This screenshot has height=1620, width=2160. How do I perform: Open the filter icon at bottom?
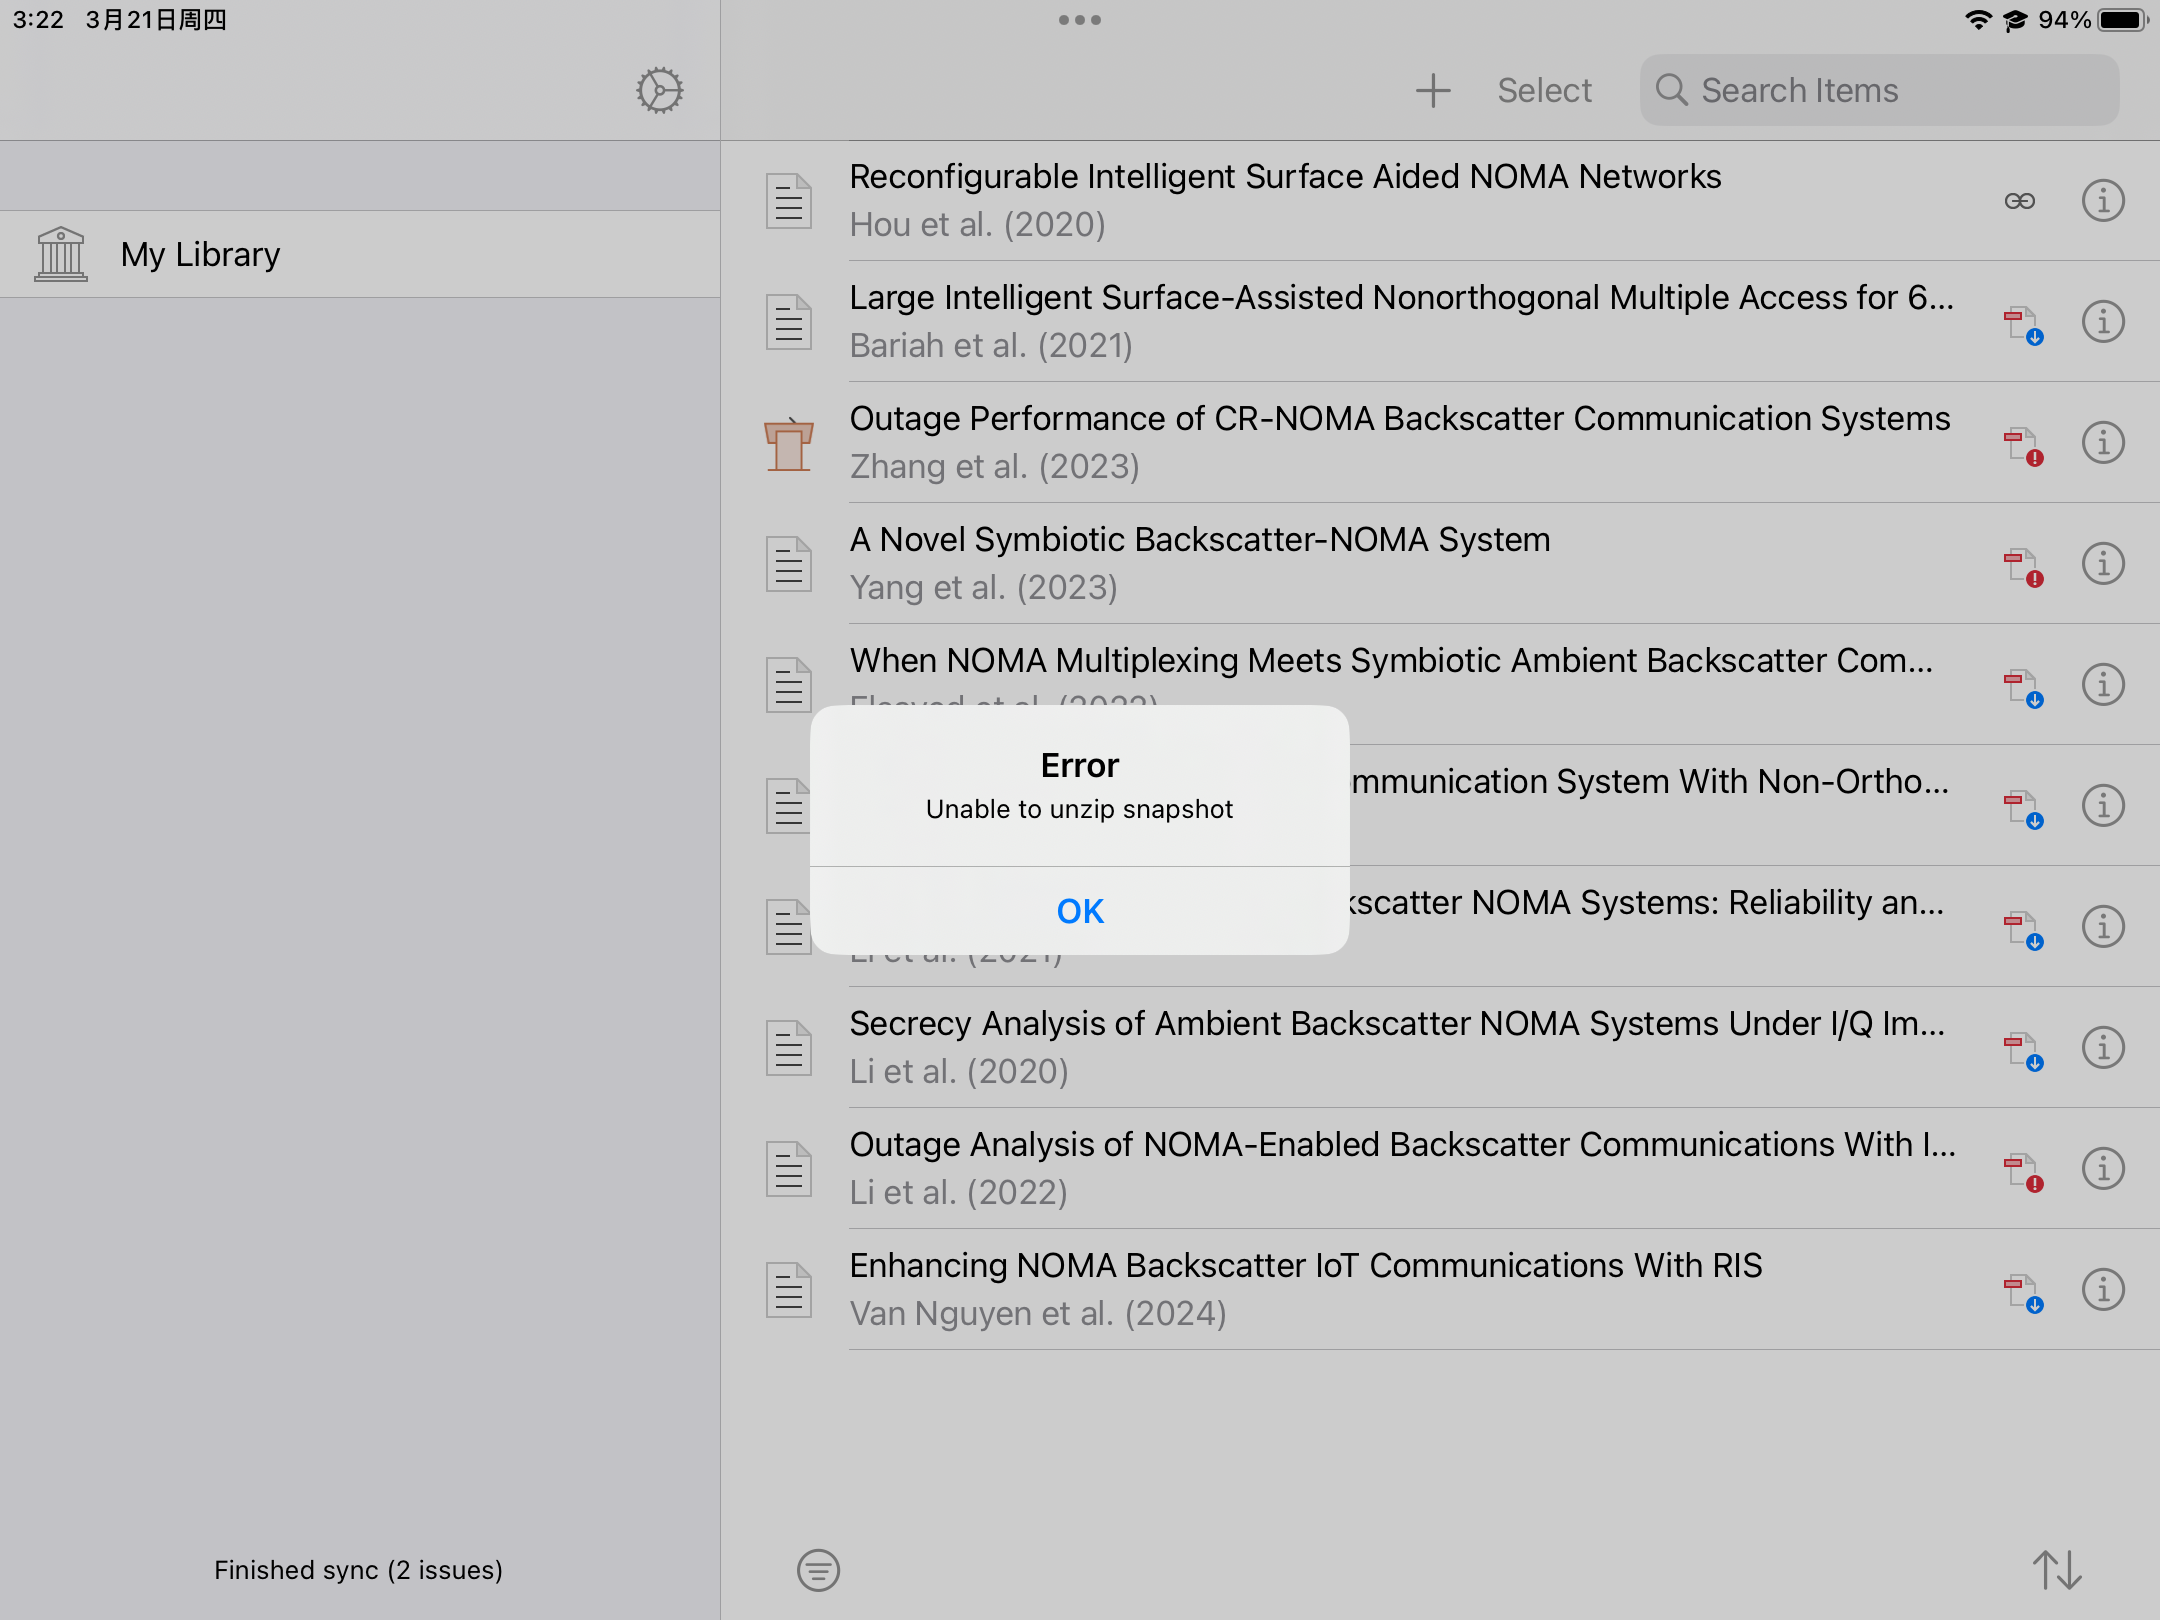click(x=818, y=1570)
